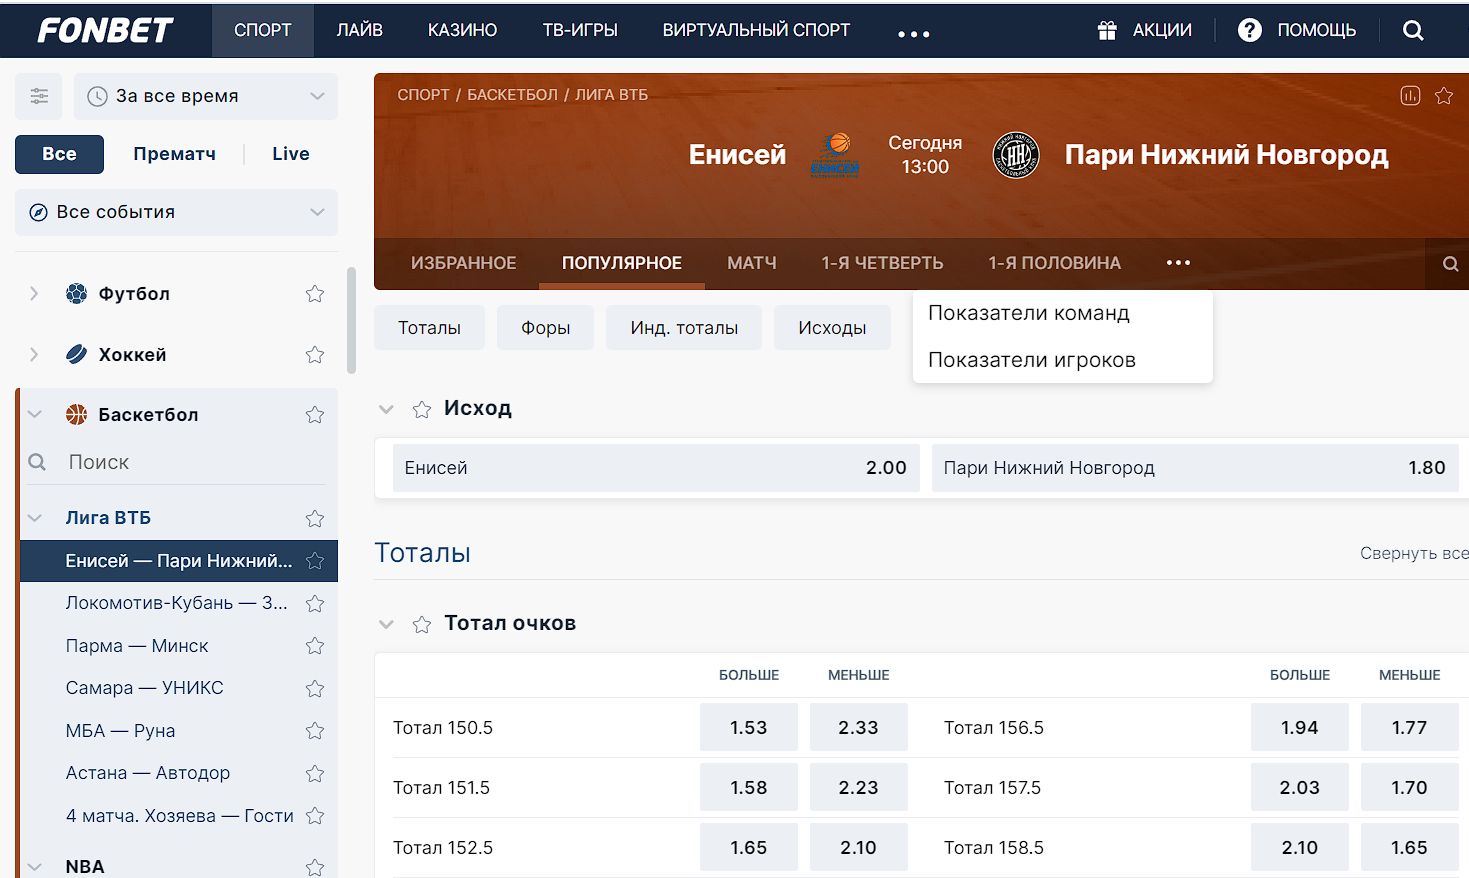This screenshot has height=878, width=1469.
Task: Expand the Футбол section chevron
Action: pyautogui.click(x=34, y=293)
